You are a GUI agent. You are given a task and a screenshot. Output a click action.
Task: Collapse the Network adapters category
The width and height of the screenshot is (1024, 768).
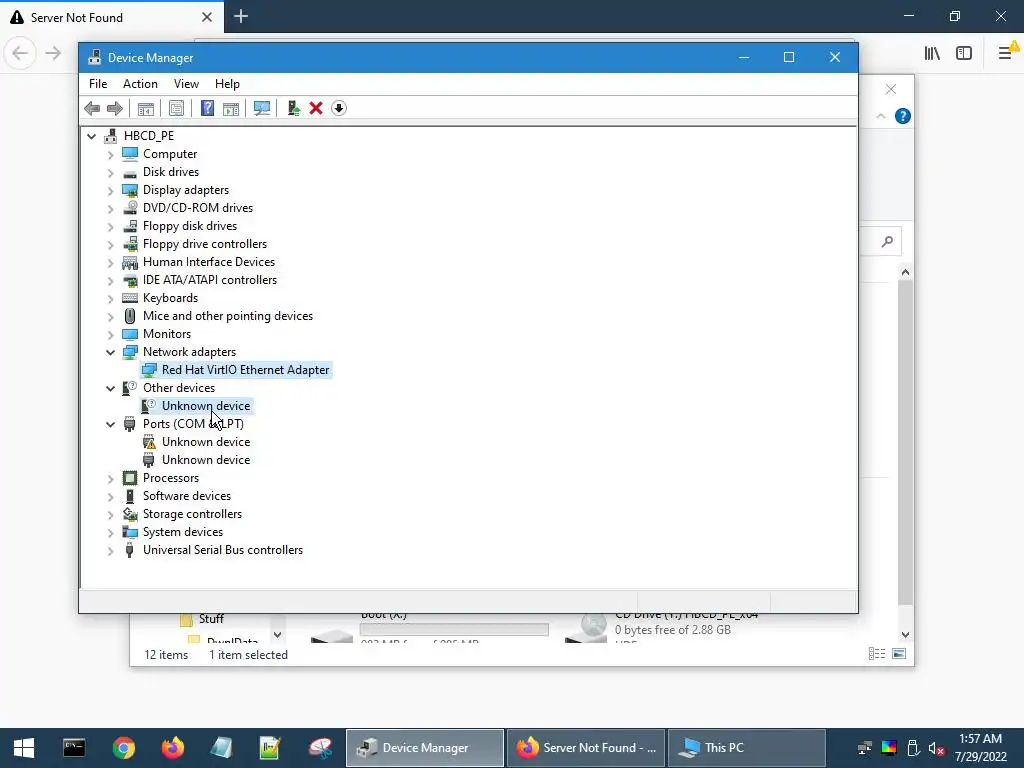[110, 352]
